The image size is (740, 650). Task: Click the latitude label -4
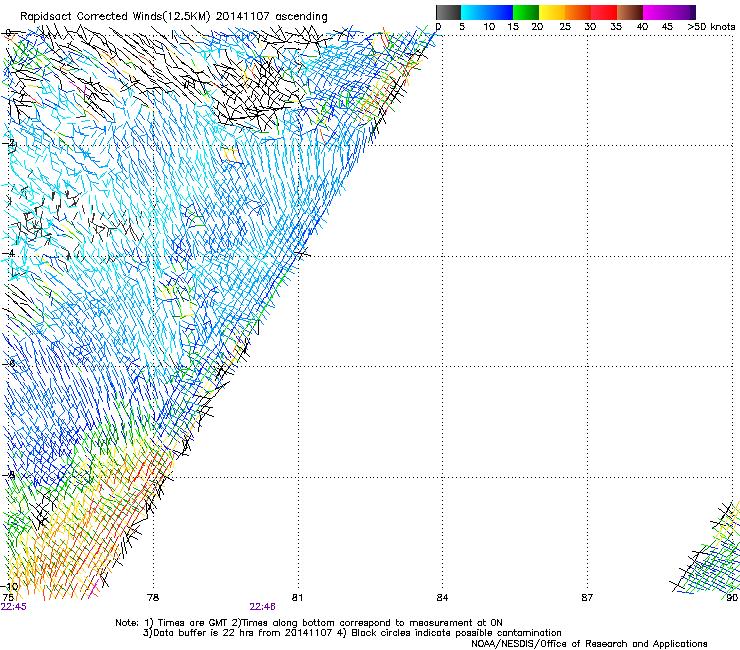tap(8, 253)
